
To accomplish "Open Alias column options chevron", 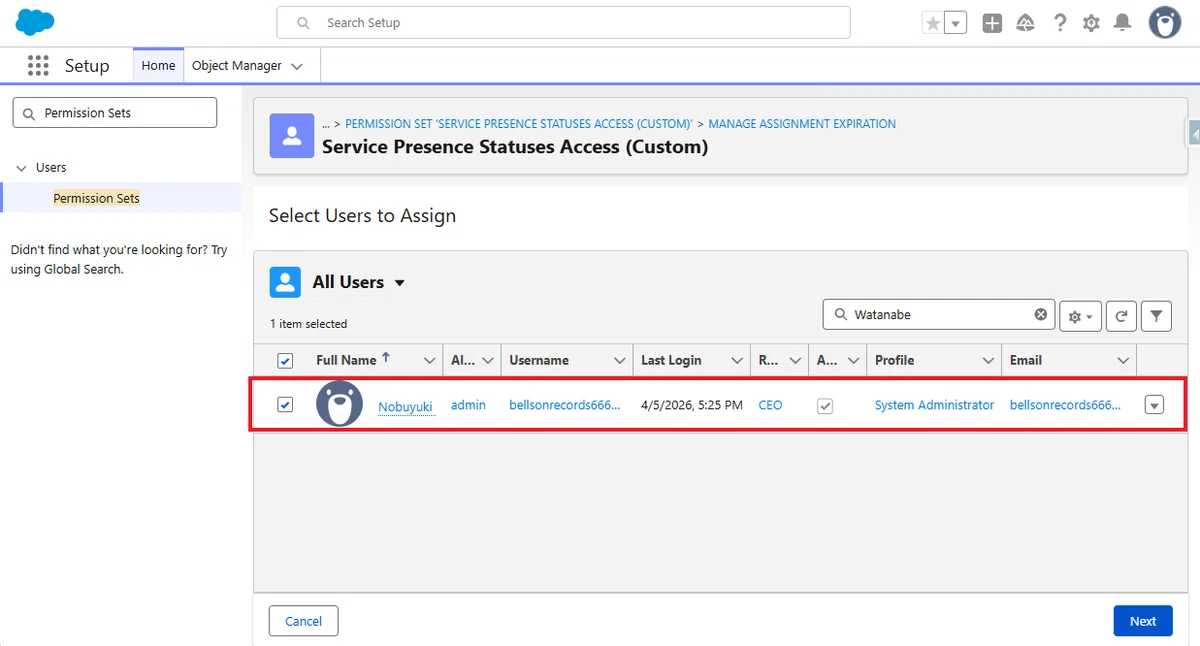I will pyautogui.click(x=488, y=361).
